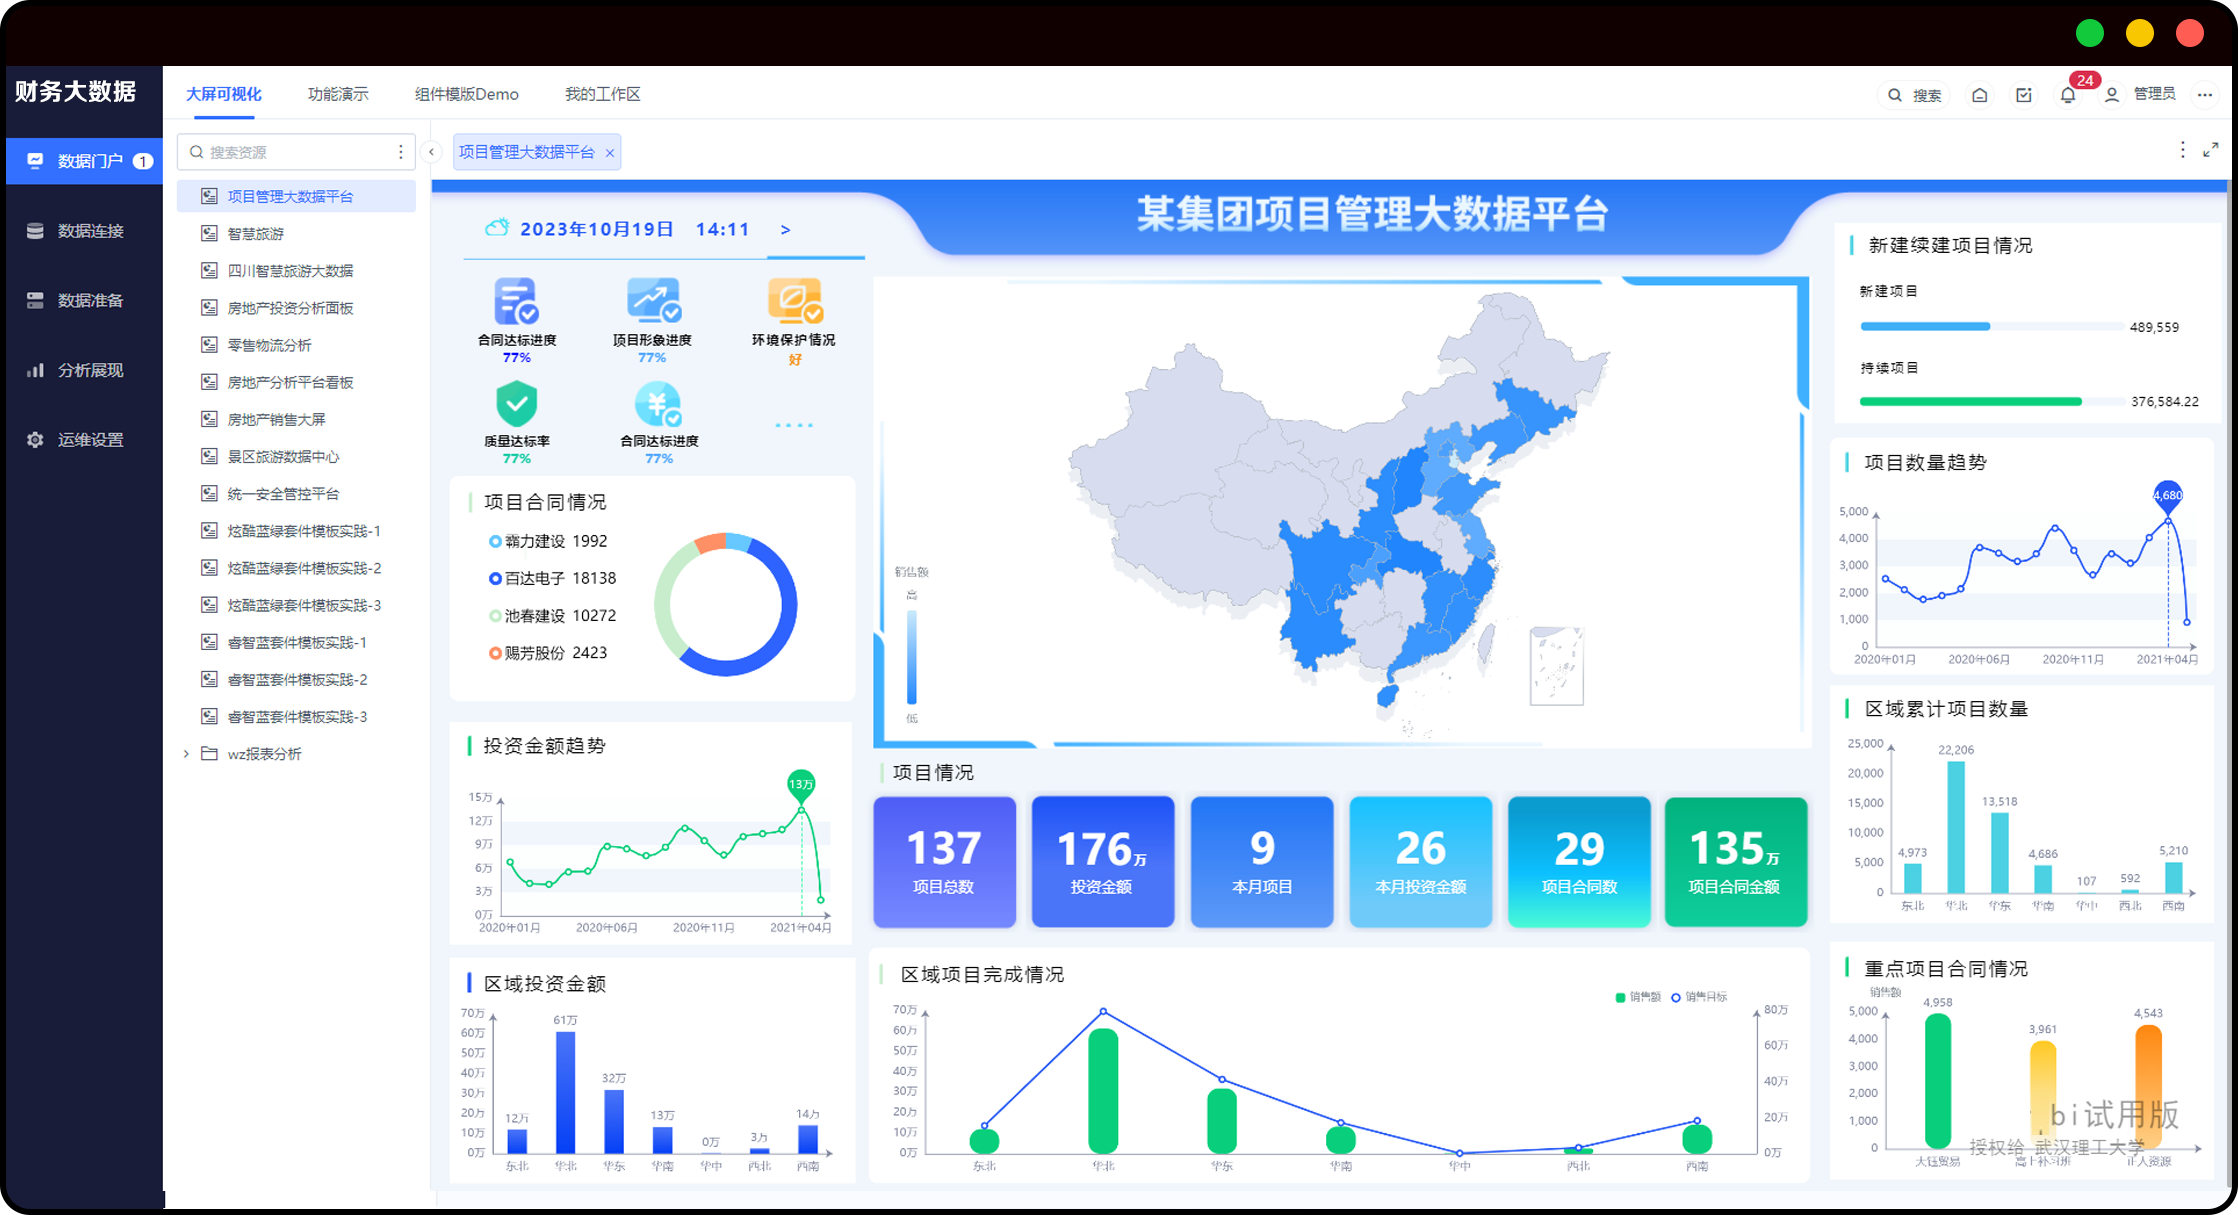Expand the wz报表分析 folder
The image size is (2238, 1215).
[186, 754]
